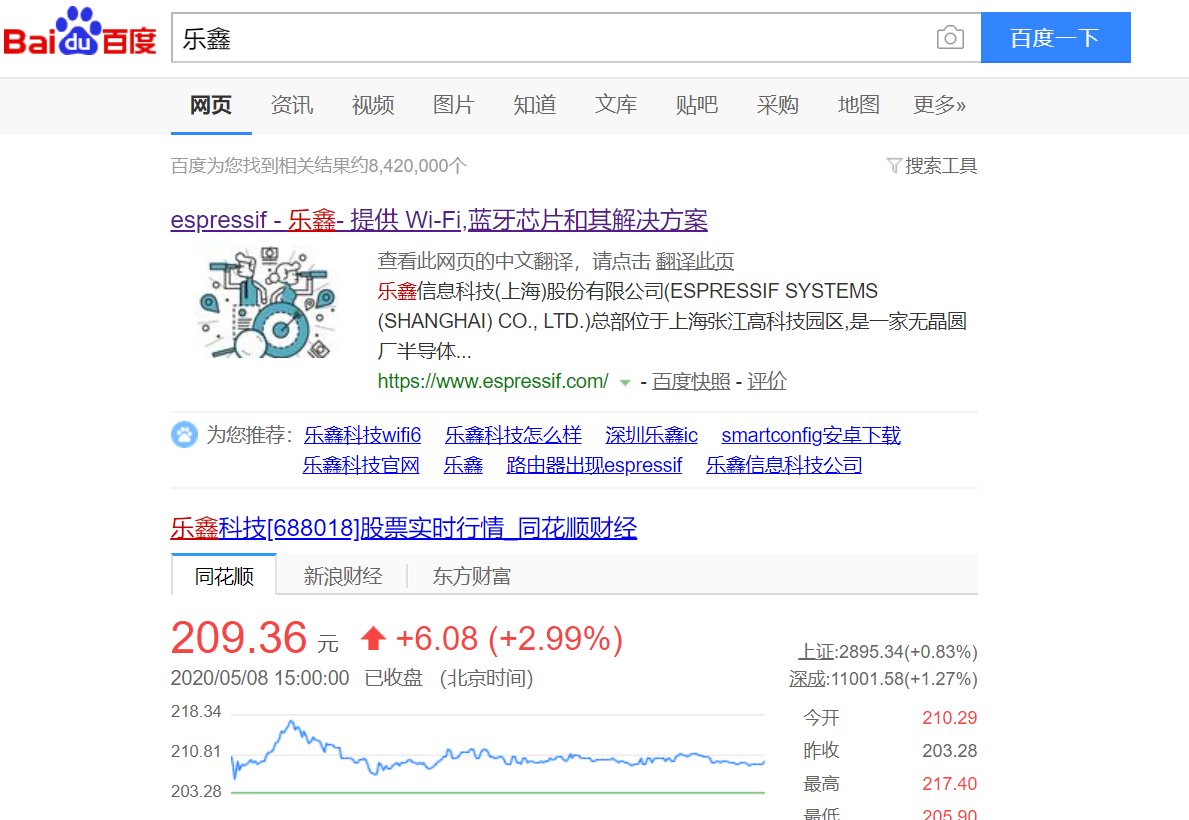Open the 知道 tab
Viewport: 1189px width, 820px height.
pos(535,105)
